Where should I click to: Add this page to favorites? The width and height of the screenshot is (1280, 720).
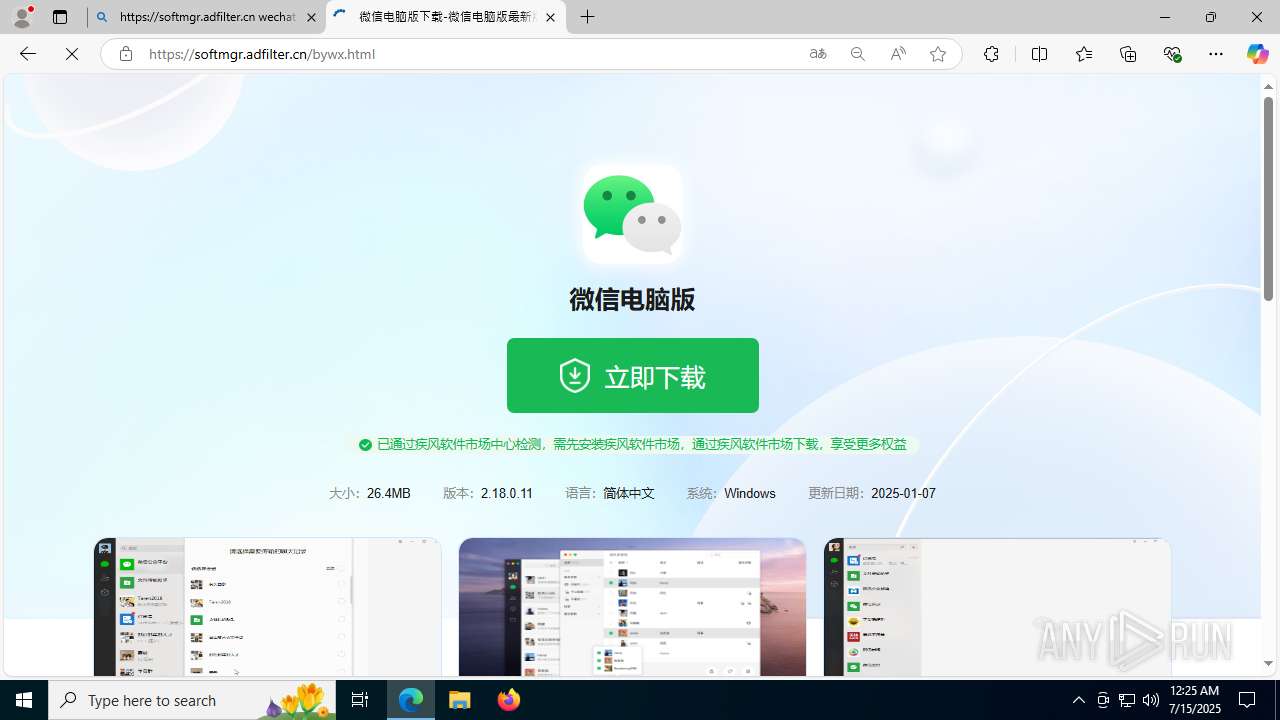938,54
